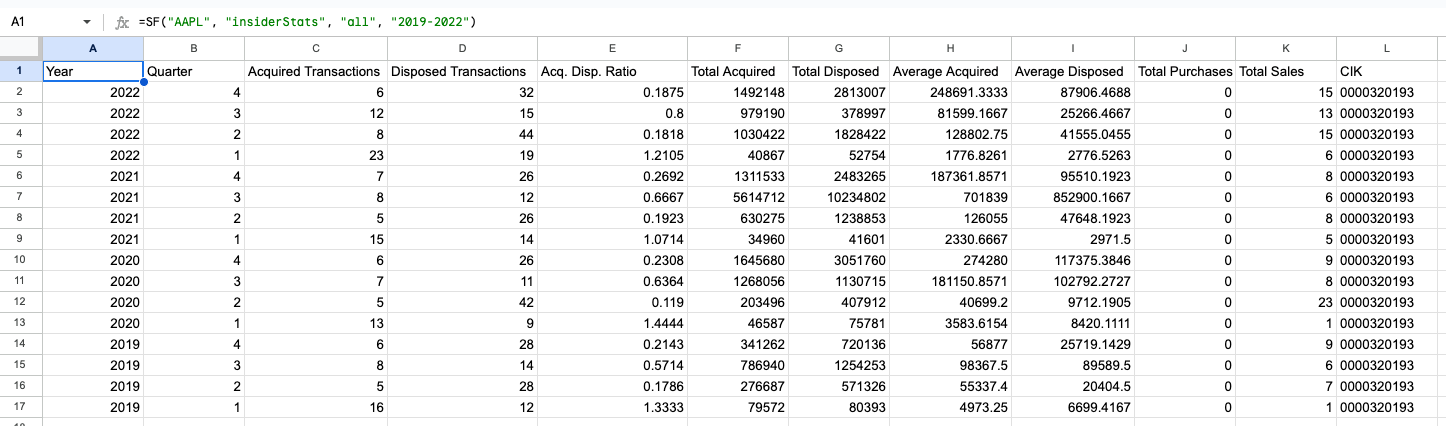Click the ratio cell 0.1875
Viewport: 1446px width, 426px height.
tap(612, 92)
